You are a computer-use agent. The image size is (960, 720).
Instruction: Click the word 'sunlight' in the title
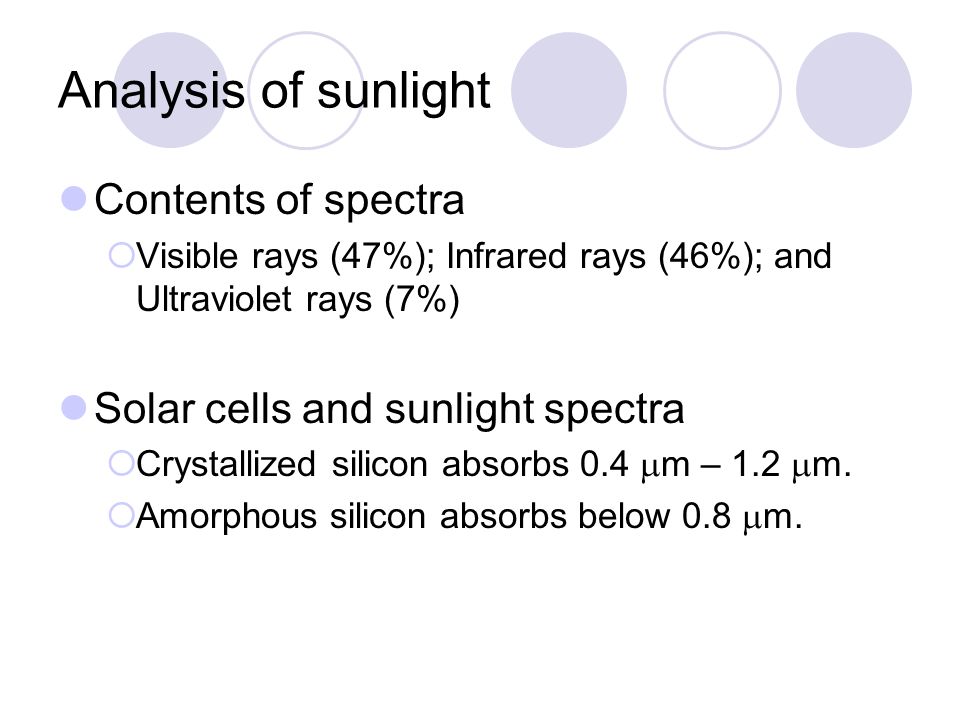click(x=404, y=91)
